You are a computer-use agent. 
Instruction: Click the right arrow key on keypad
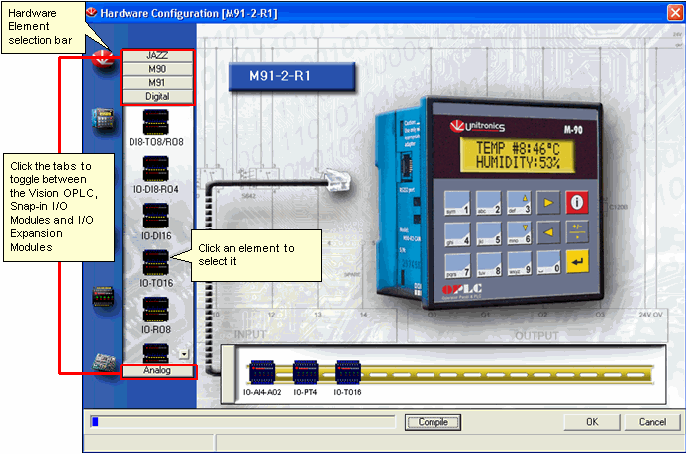coord(548,202)
